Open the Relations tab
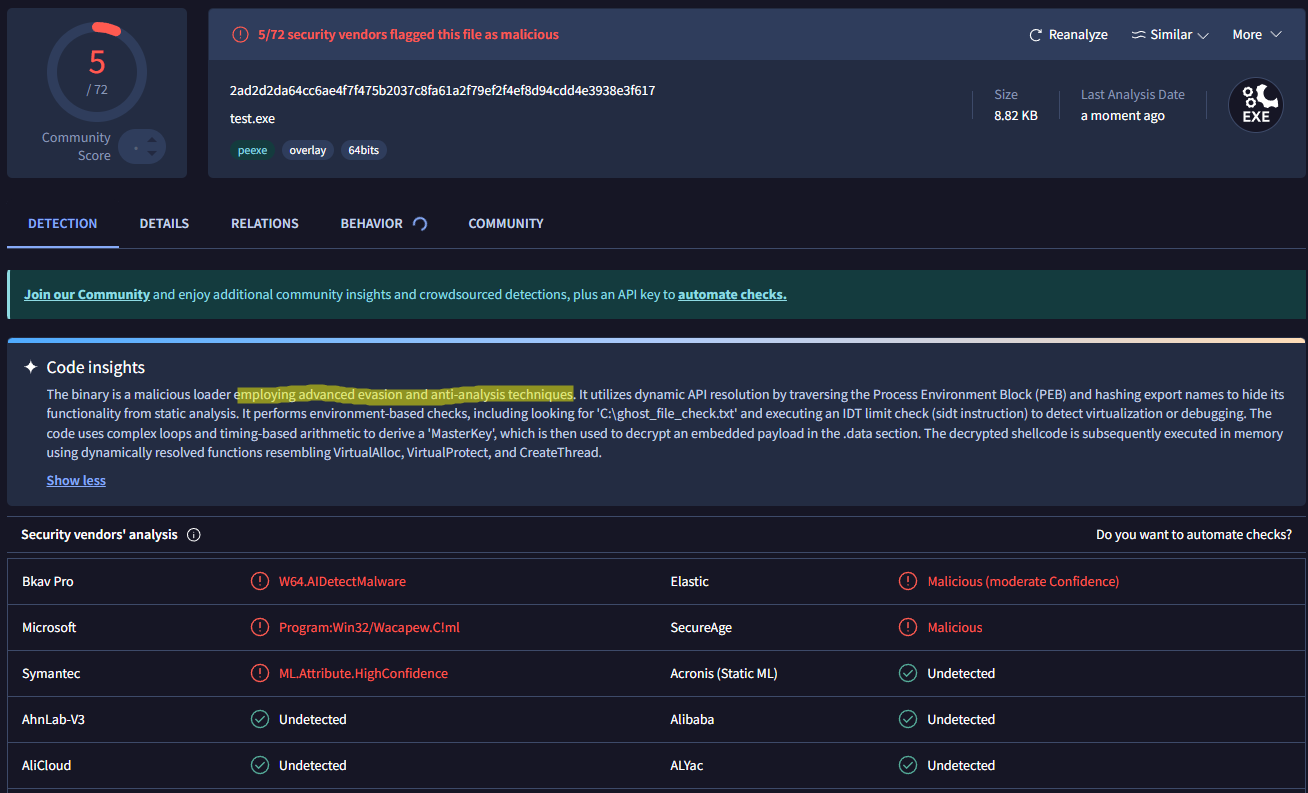 pyautogui.click(x=264, y=223)
